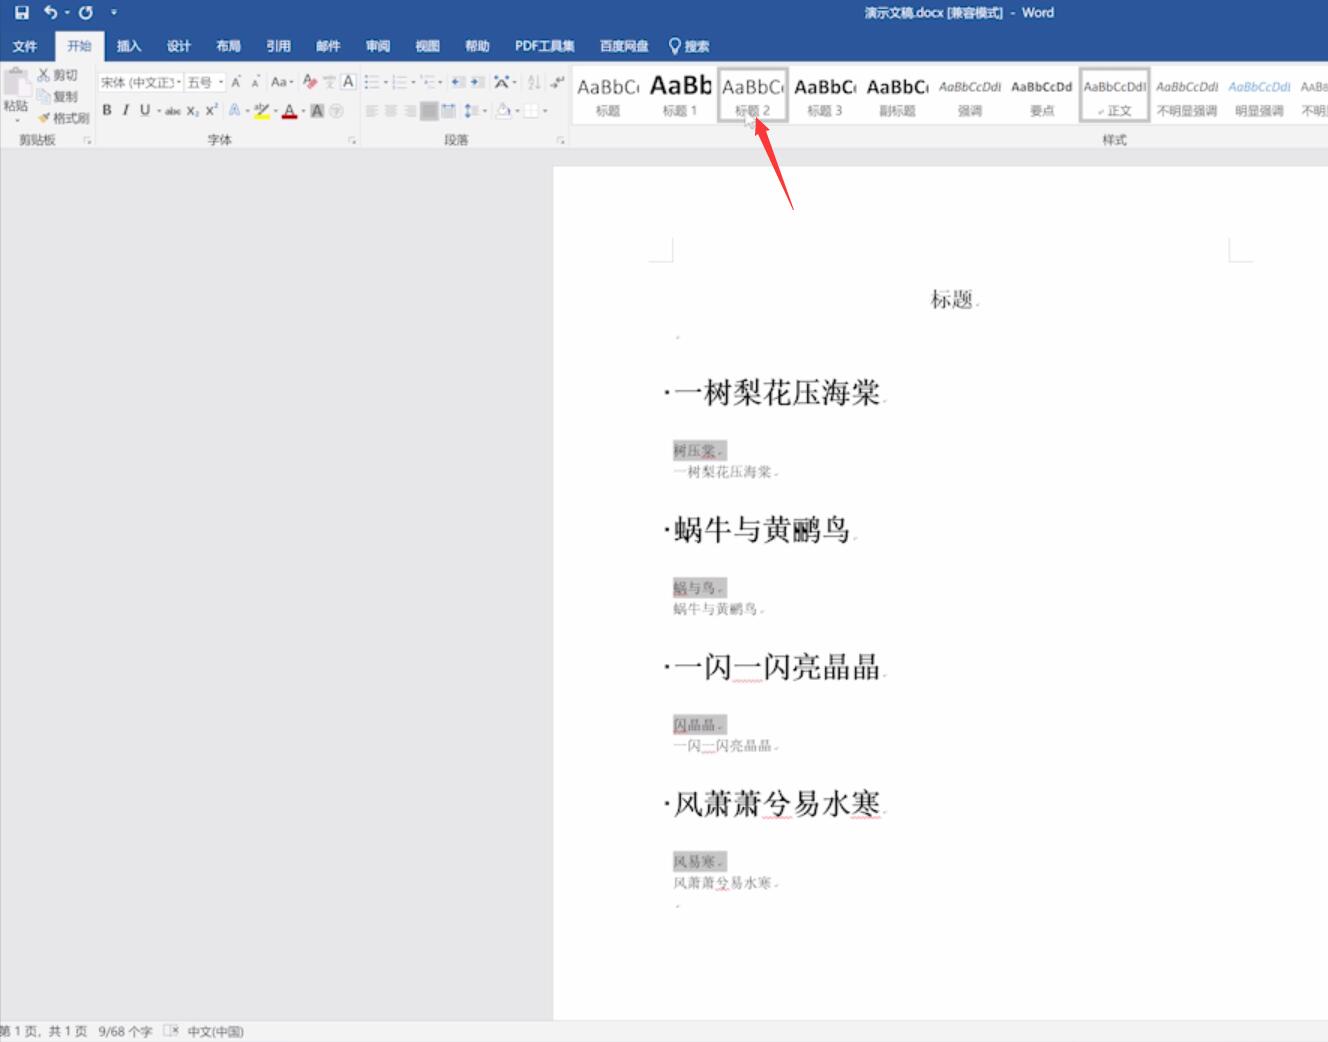Open the 百度网盘 tab

click(x=624, y=46)
